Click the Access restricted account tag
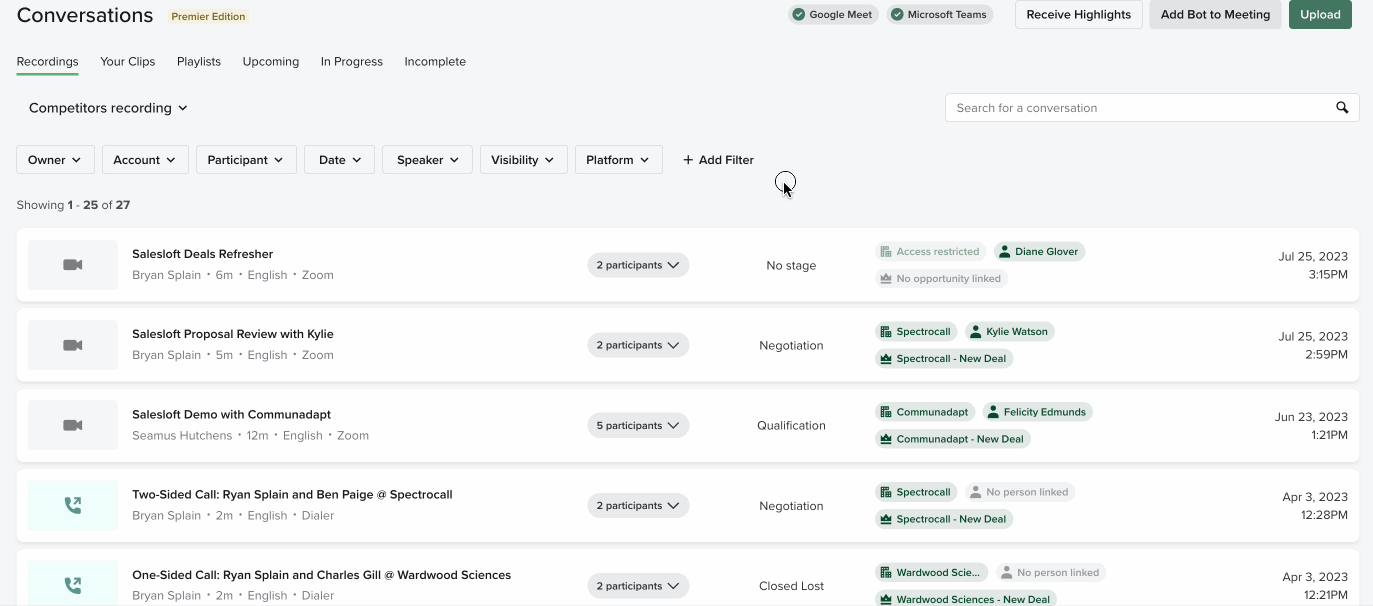This screenshot has height=606, width=1373. 931,252
